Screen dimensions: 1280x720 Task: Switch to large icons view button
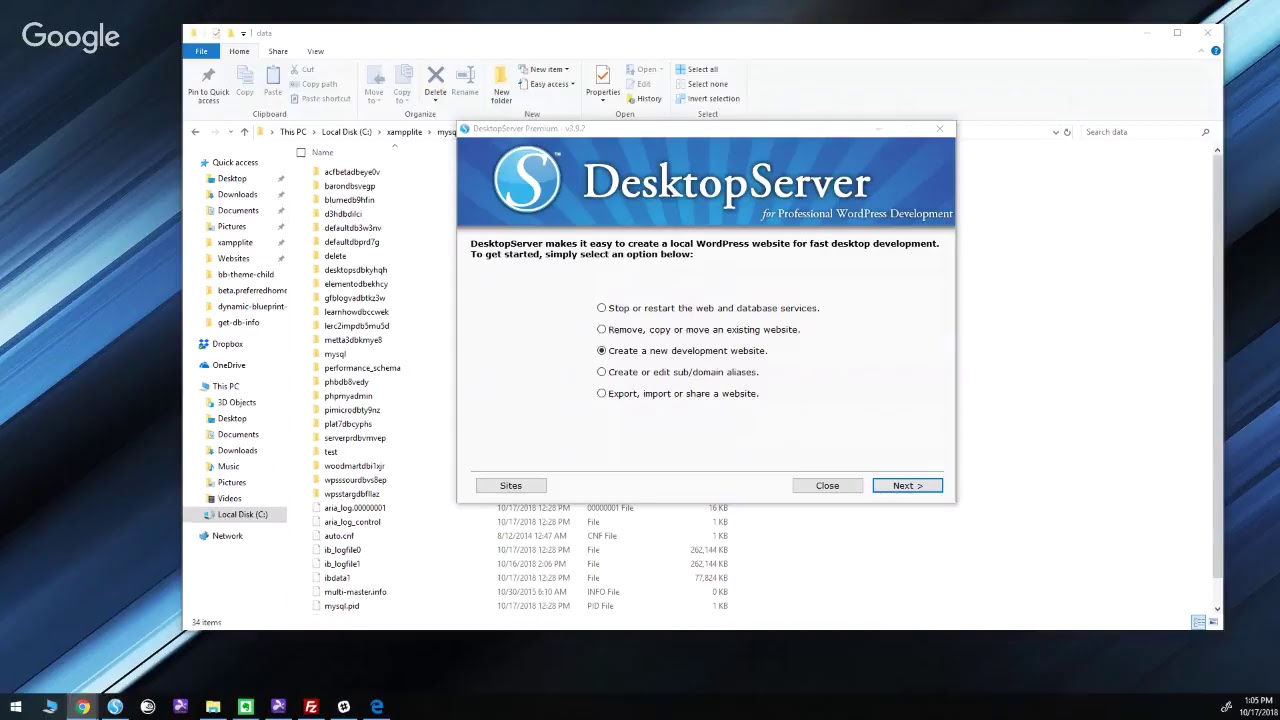(1212, 622)
